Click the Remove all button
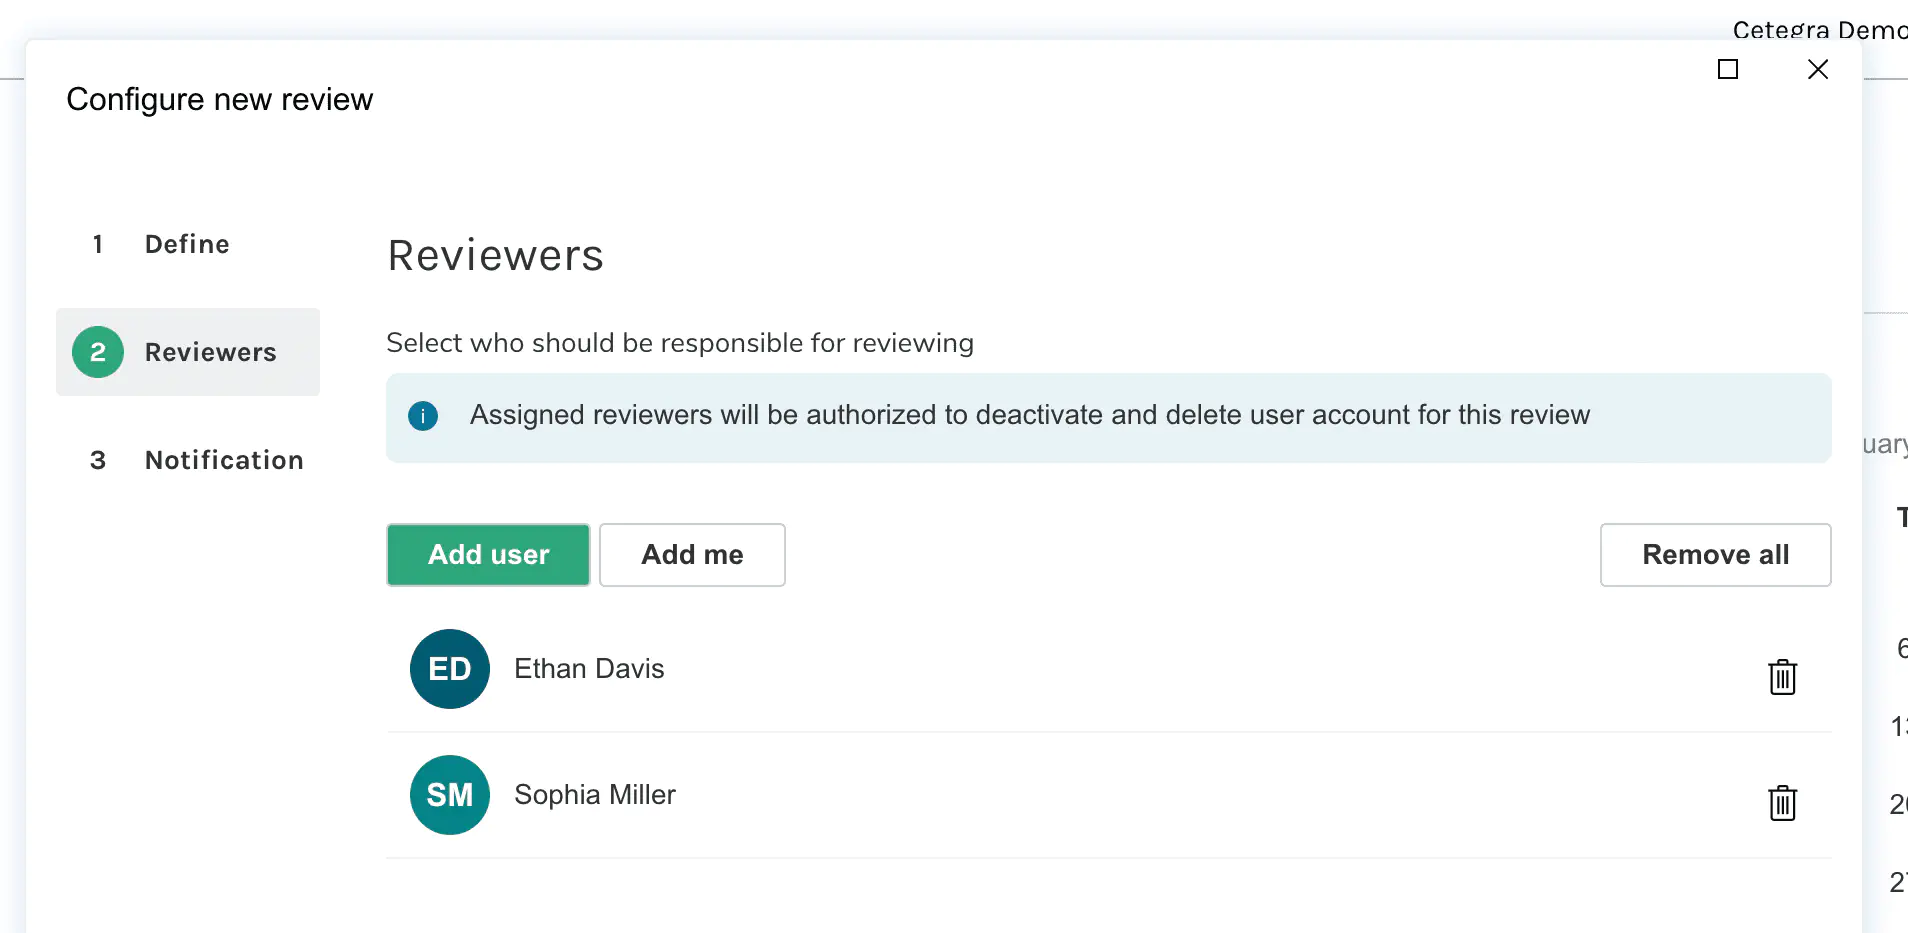Screen dimensions: 1908x933 [1714, 555]
